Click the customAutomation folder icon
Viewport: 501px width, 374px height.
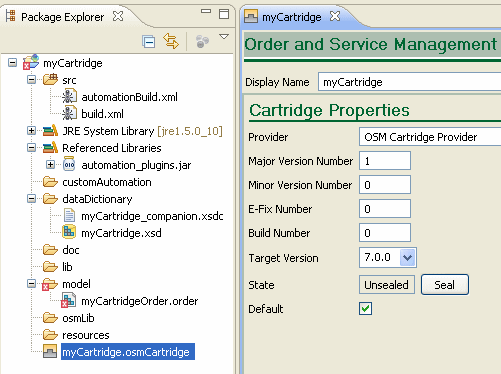[x=50, y=182]
